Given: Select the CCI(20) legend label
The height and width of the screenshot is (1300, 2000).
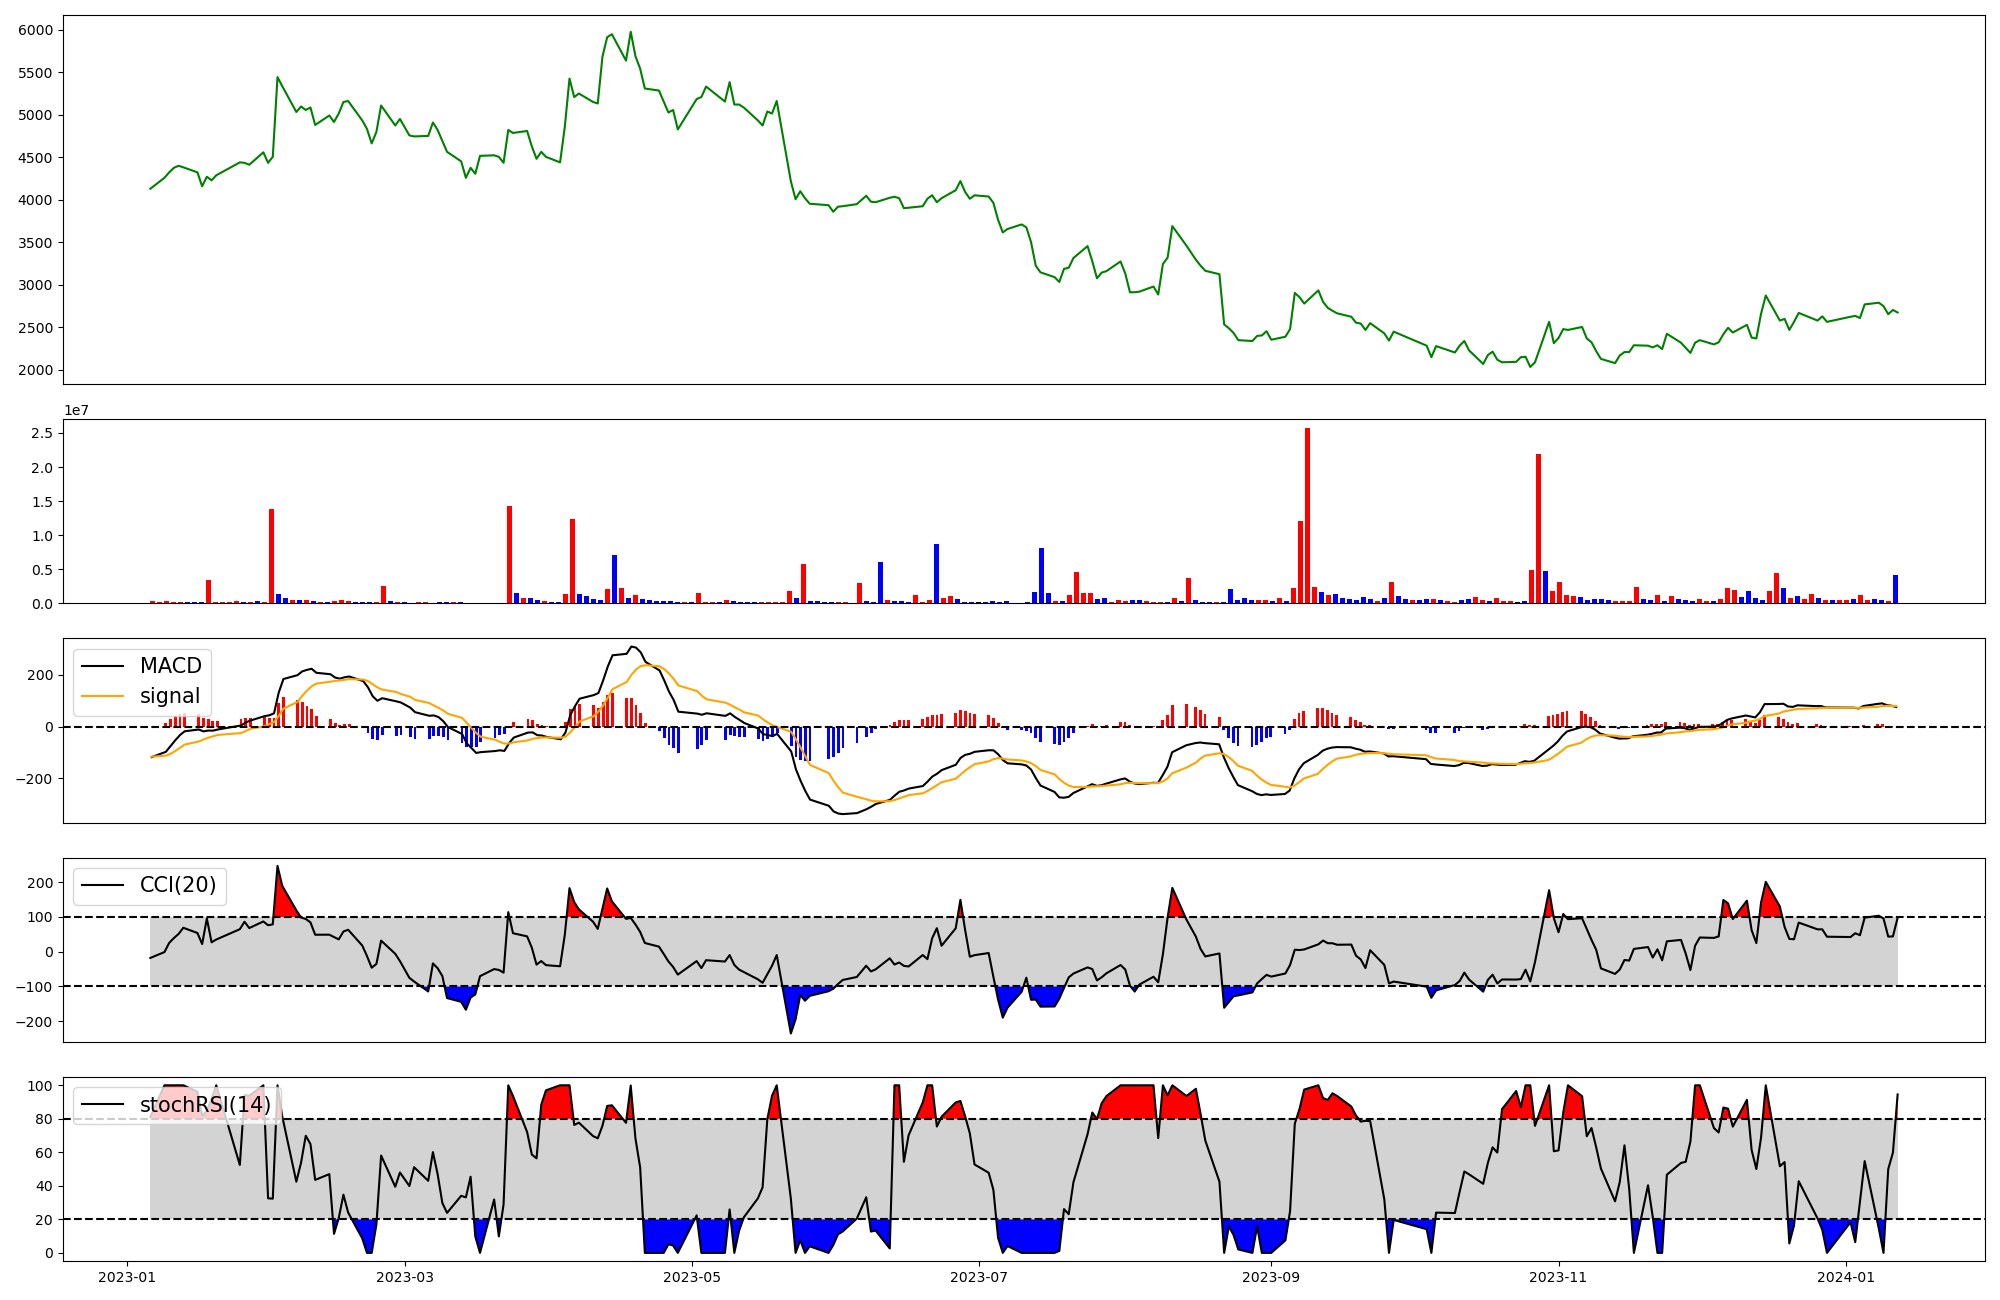Looking at the screenshot, I should [x=177, y=885].
